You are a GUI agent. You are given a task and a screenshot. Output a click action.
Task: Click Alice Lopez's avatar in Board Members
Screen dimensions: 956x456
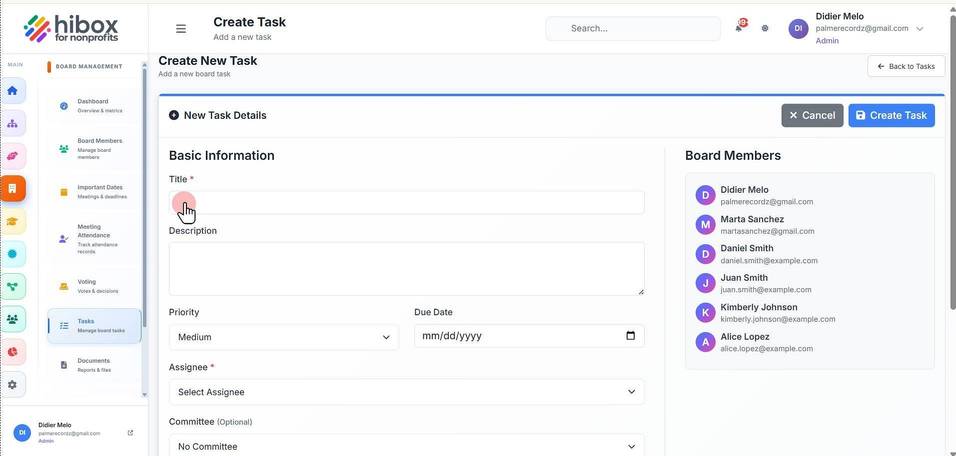tap(705, 342)
